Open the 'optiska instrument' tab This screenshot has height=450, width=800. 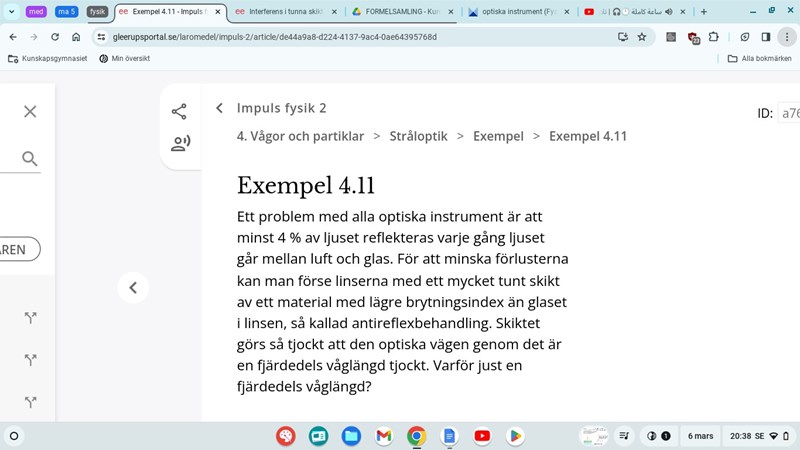515,12
